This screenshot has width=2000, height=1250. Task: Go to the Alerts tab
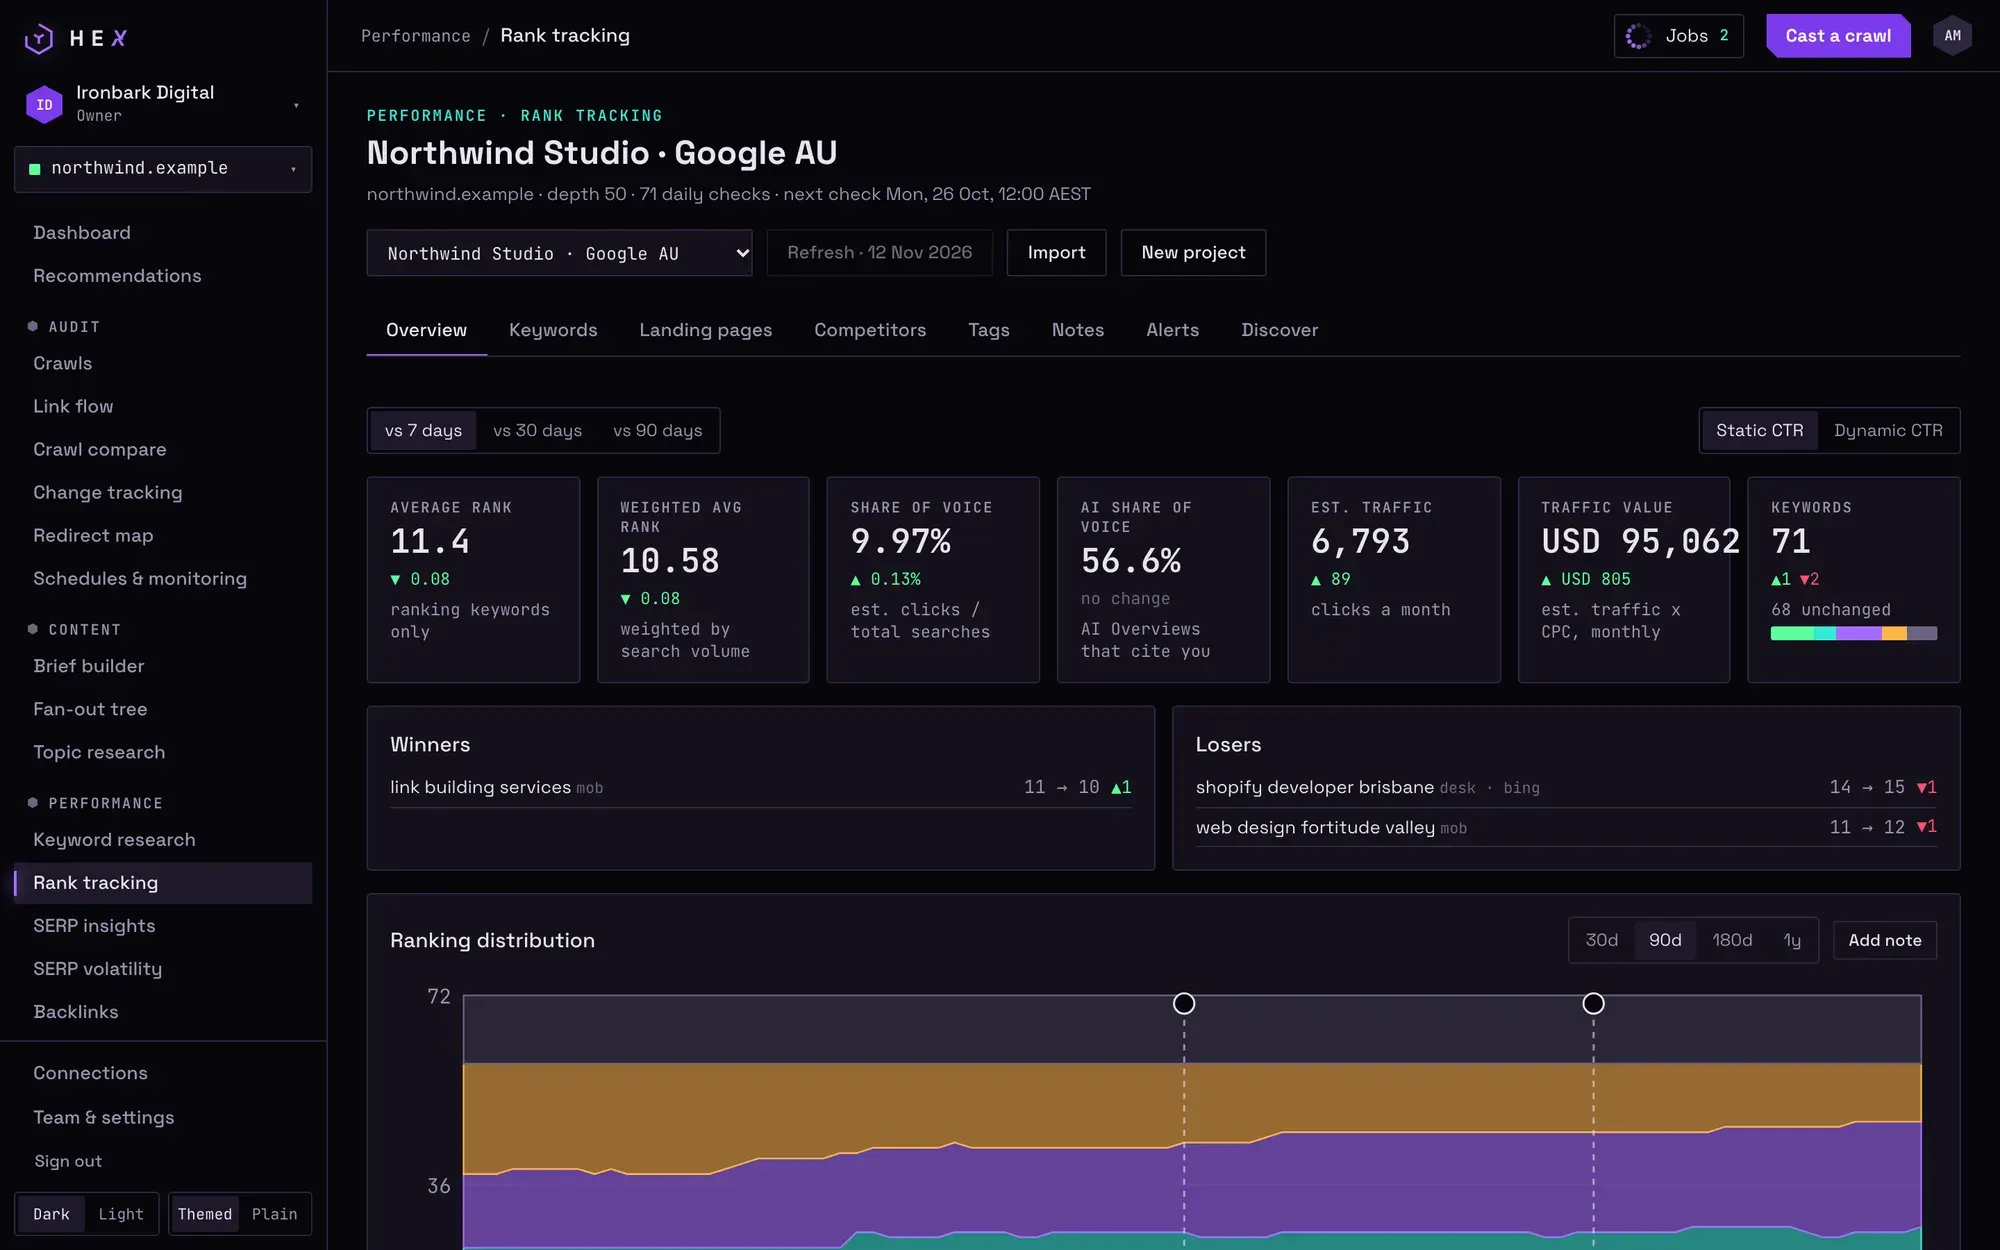(1172, 330)
